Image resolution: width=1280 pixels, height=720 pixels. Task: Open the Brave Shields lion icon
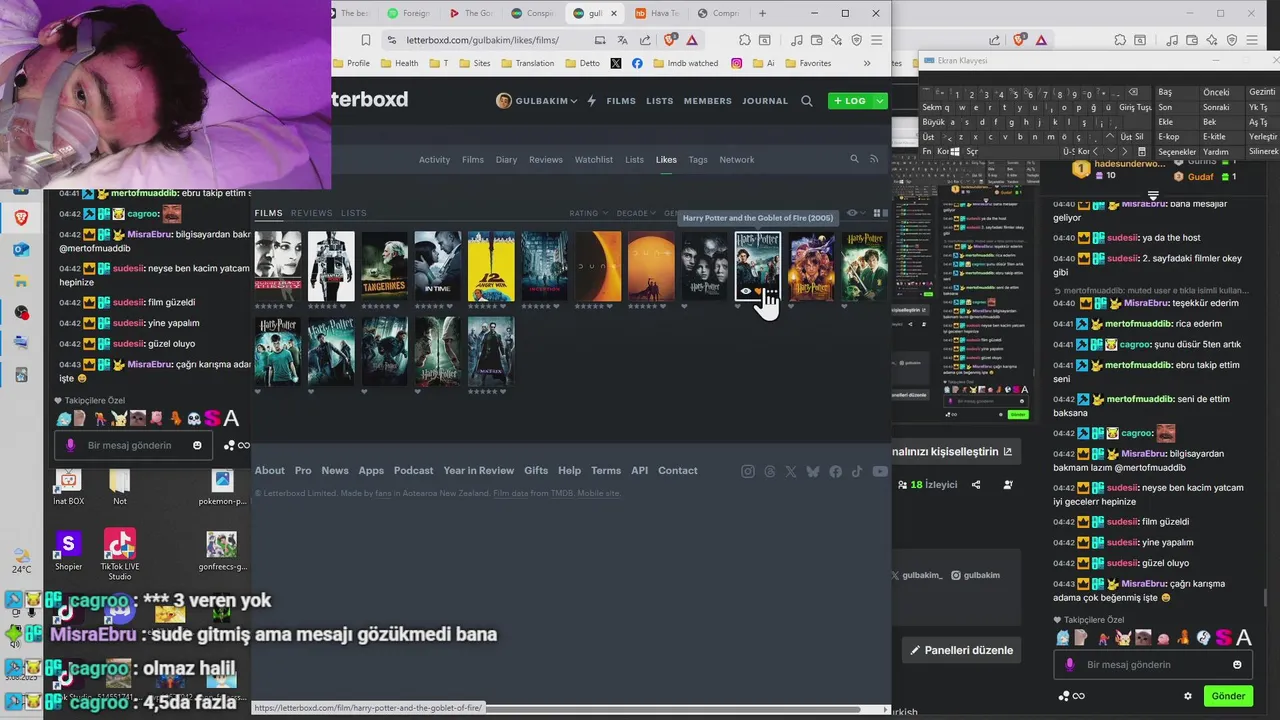(x=670, y=40)
